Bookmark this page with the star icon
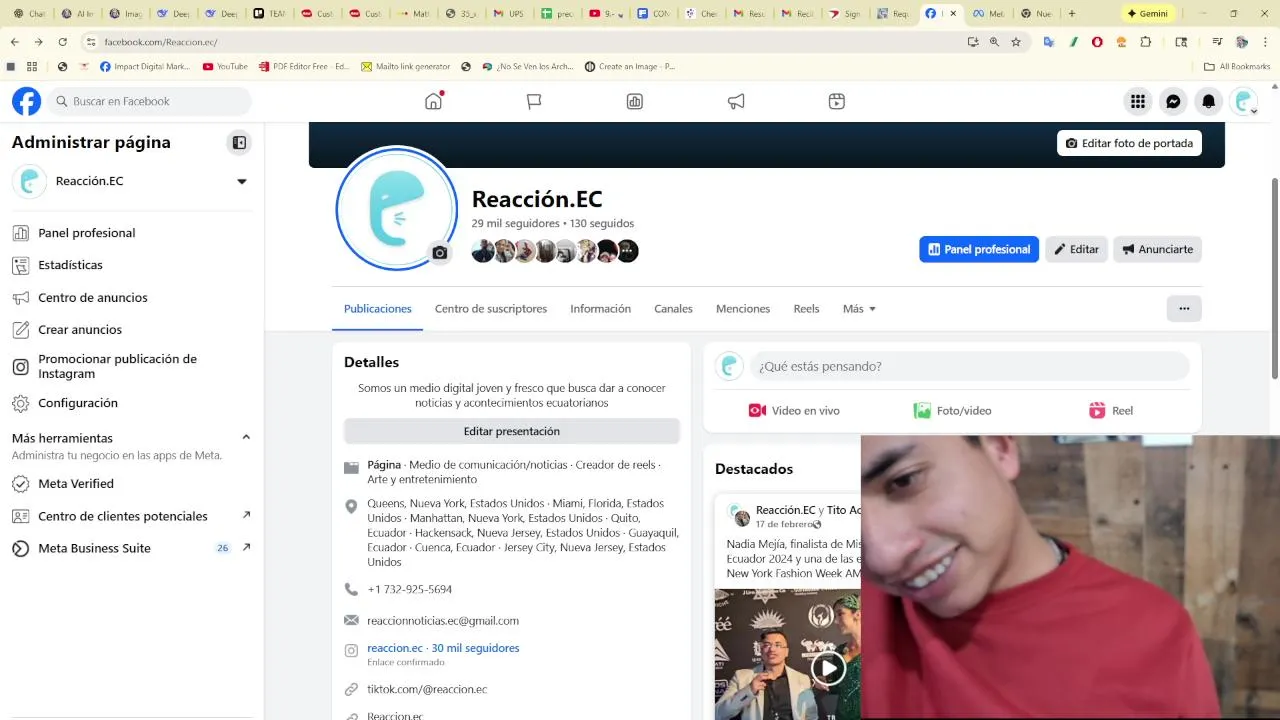Viewport: 1280px width, 720px height. [x=1016, y=42]
